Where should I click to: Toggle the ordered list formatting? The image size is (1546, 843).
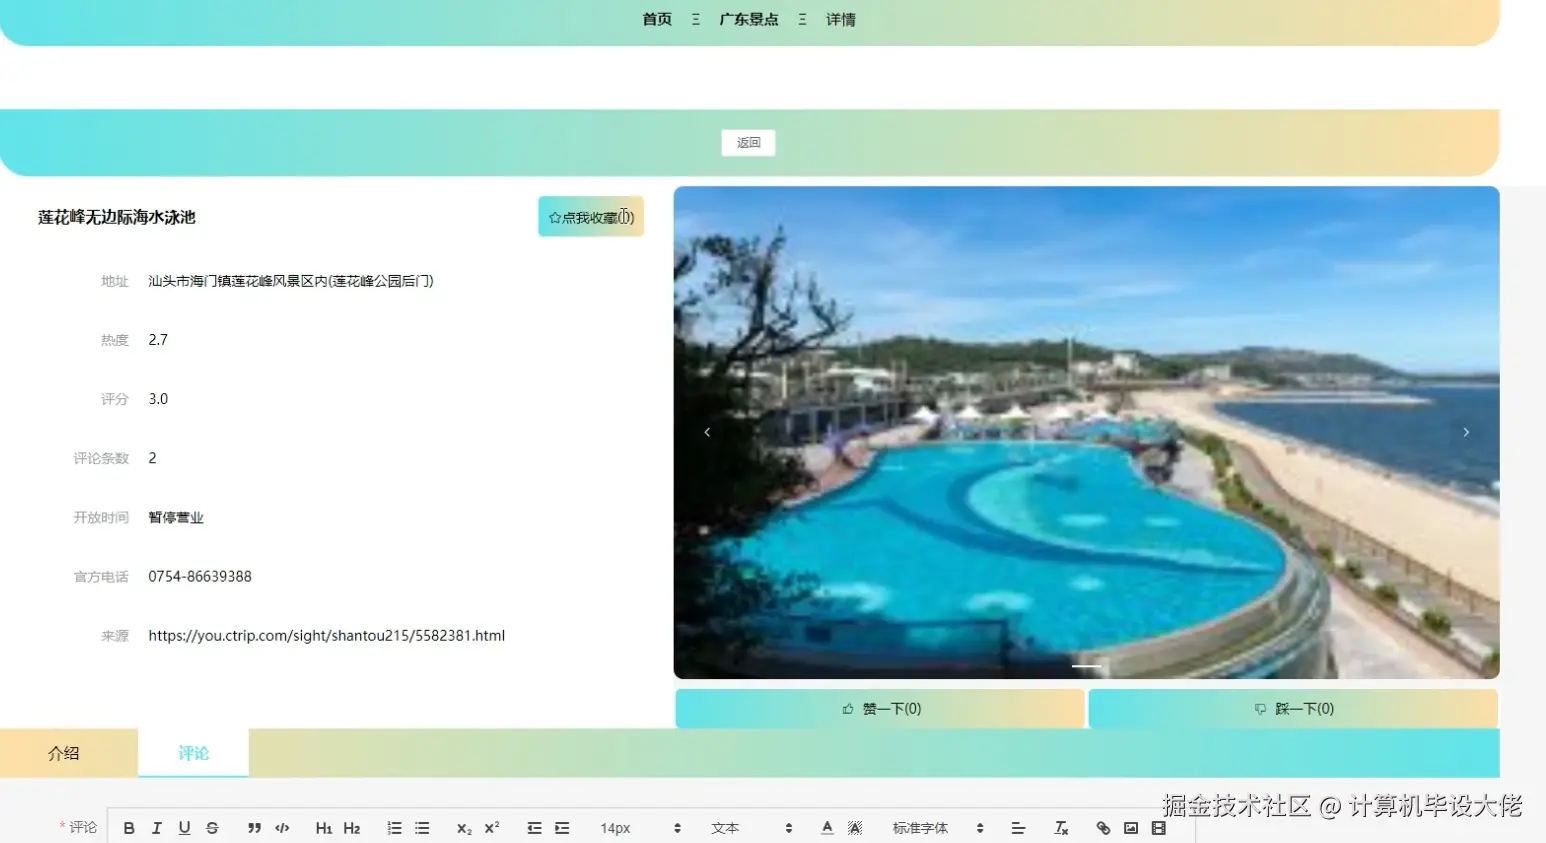tap(394, 827)
